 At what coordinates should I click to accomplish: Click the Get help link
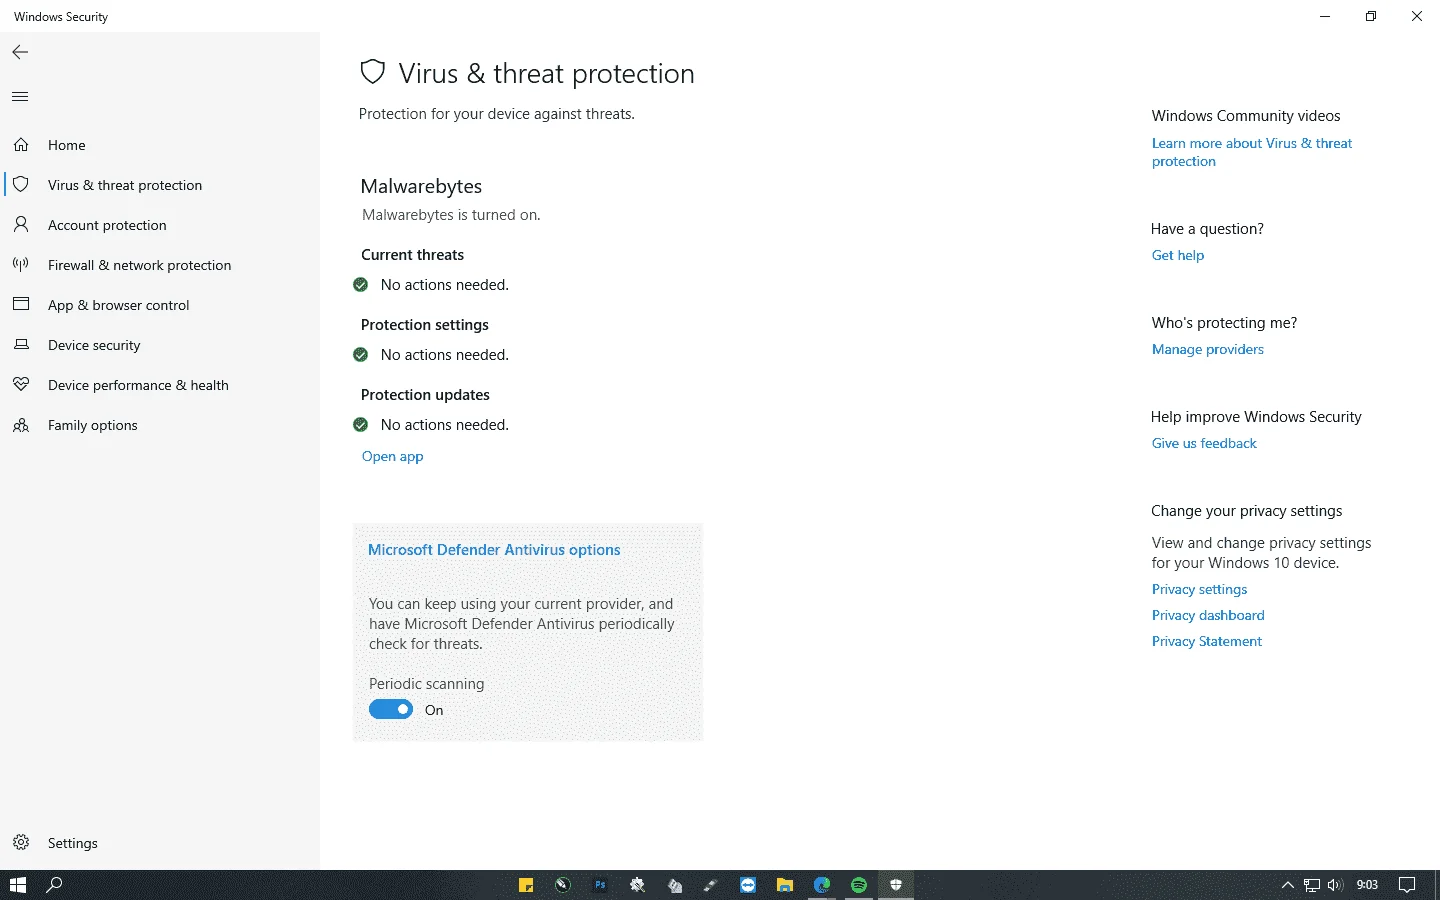[x=1177, y=255]
